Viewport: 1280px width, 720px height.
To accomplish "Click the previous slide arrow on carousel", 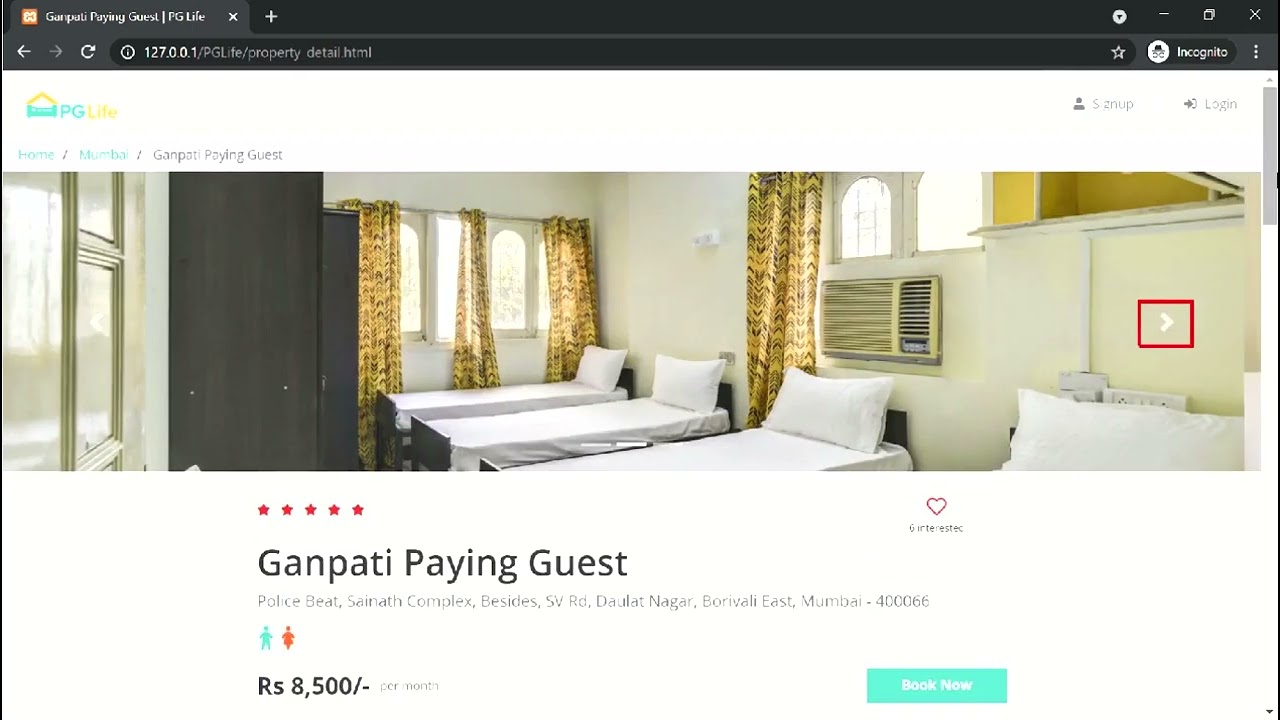I will coord(97,323).
